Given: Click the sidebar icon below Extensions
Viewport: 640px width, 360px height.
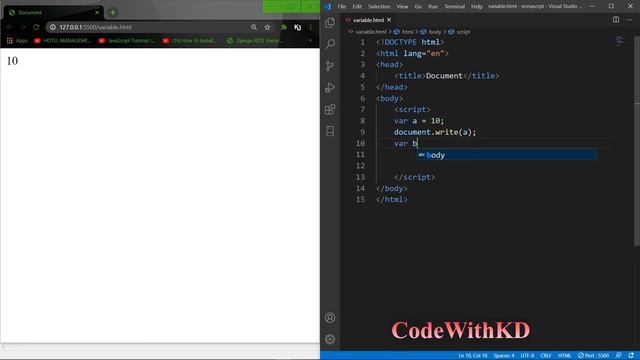Looking at the screenshot, I should [330, 131].
